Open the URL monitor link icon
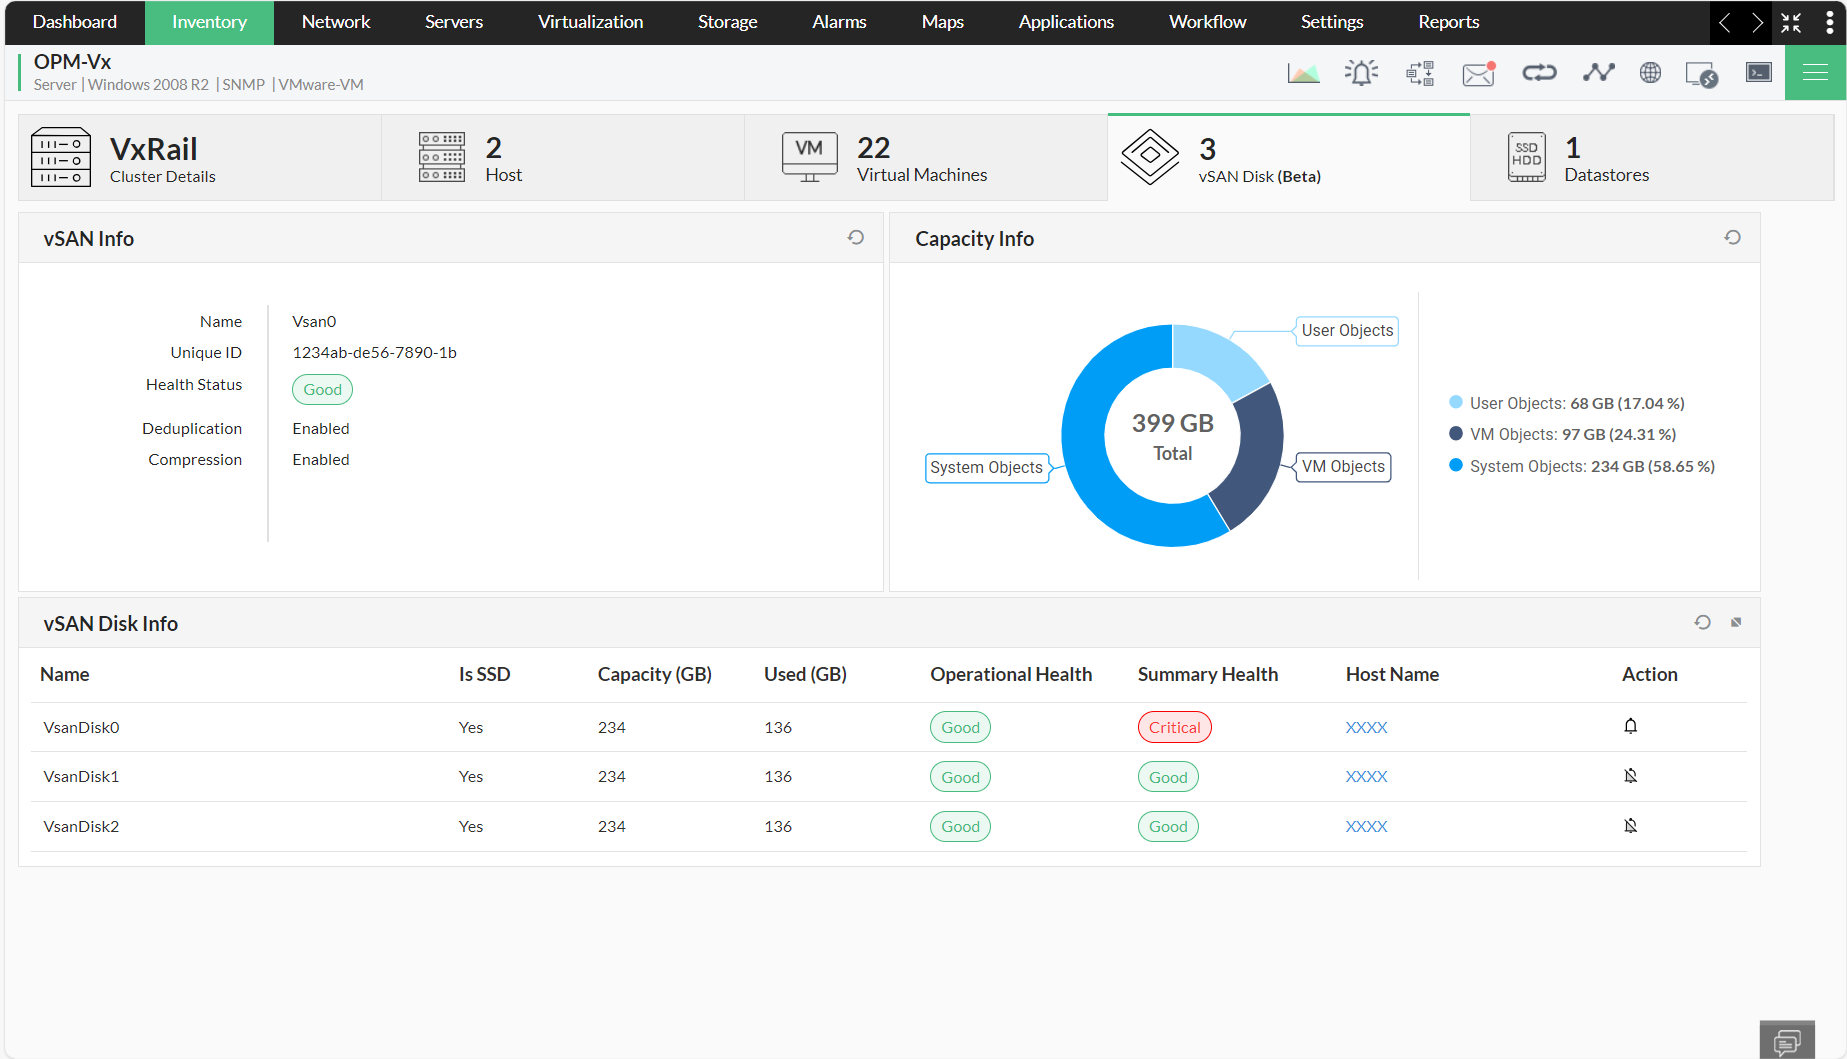The height and width of the screenshot is (1059, 1847). coord(1539,72)
